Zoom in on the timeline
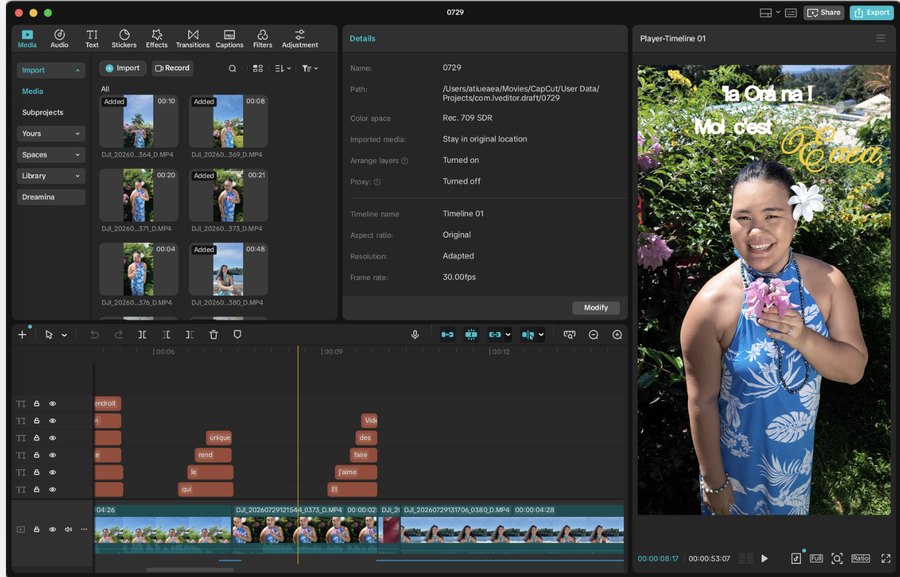 (617, 335)
